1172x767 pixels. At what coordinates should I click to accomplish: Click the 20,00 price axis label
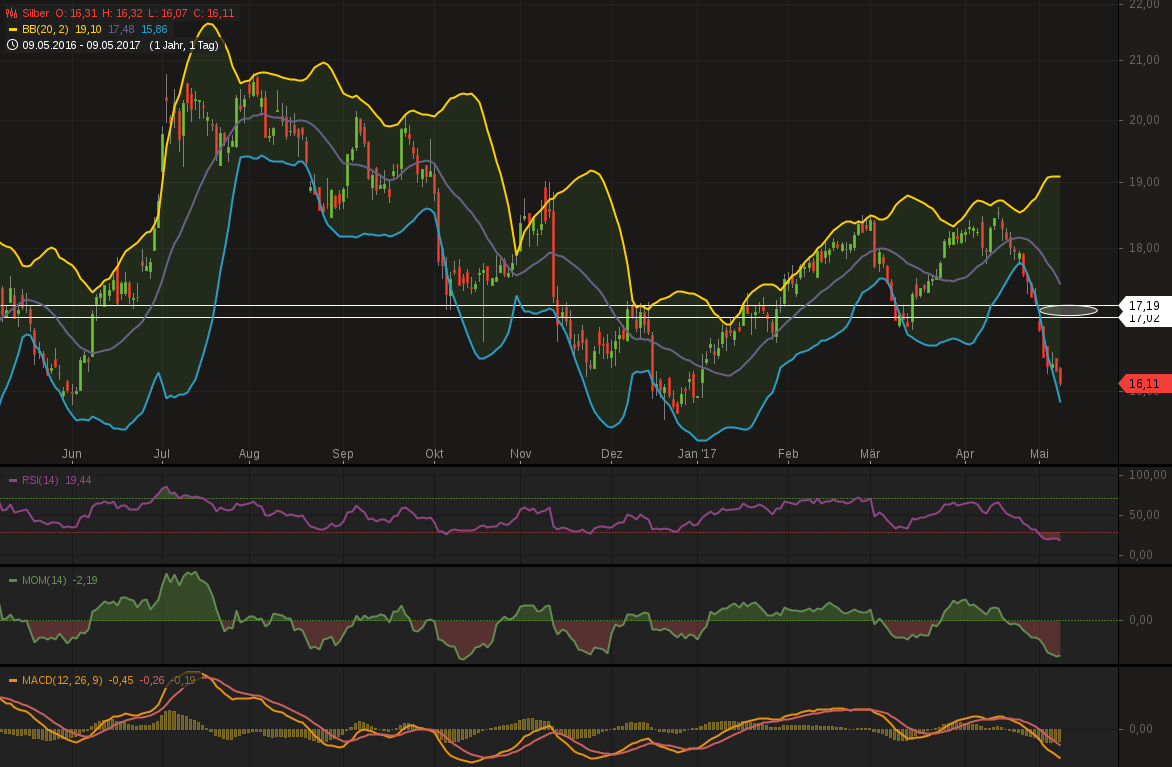[x=1144, y=120]
